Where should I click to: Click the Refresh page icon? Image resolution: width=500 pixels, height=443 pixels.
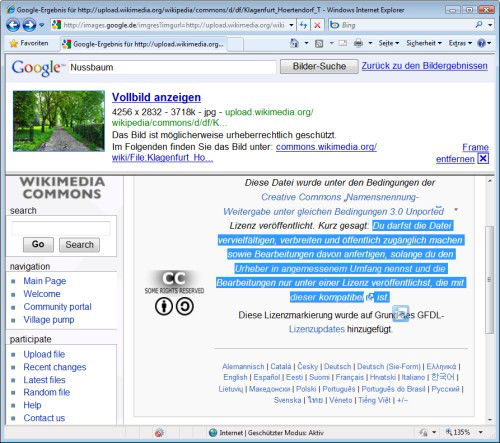(x=304, y=25)
